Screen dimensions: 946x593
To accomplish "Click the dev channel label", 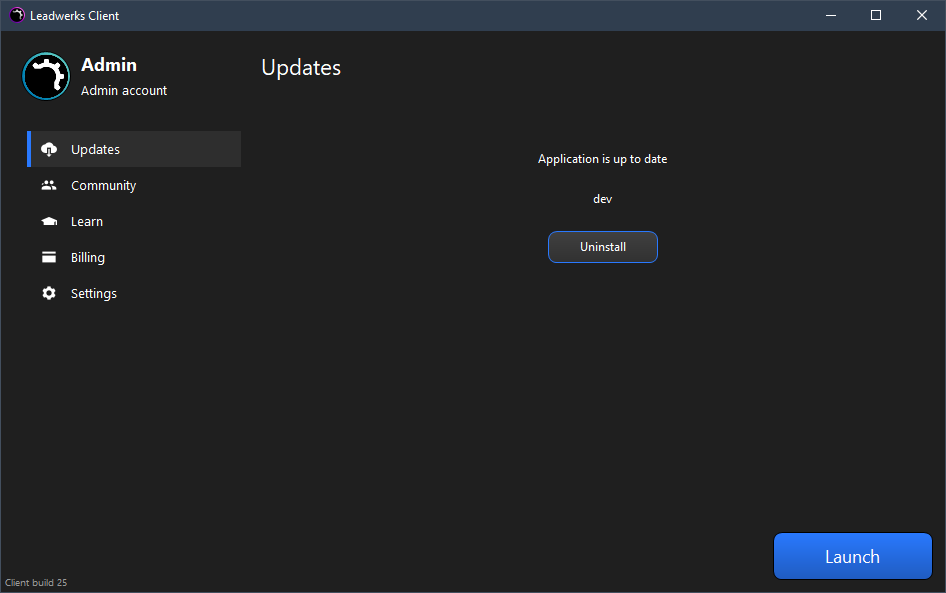I will (x=603, y=199).
